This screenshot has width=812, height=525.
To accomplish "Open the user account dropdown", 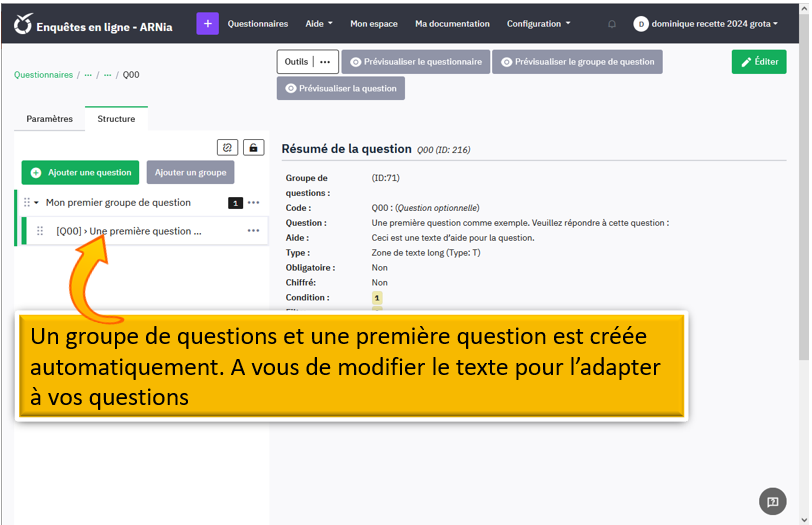I will (706, 24).
